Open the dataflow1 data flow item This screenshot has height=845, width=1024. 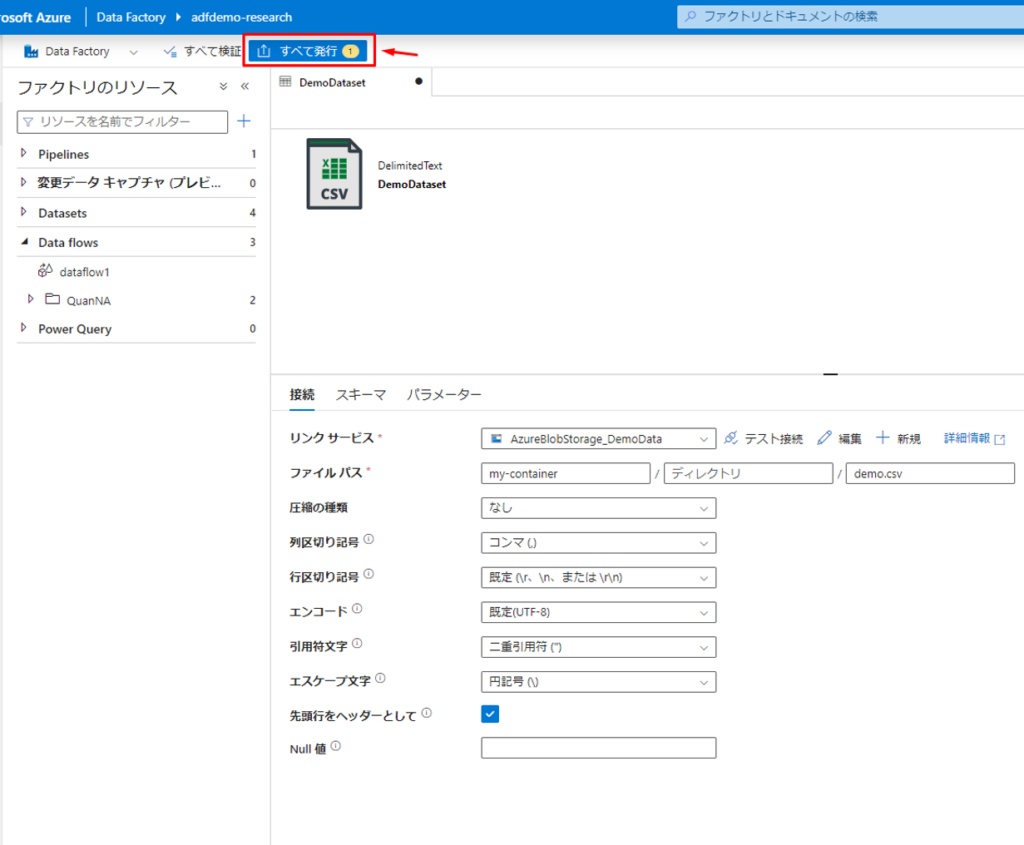coord(84,271)
